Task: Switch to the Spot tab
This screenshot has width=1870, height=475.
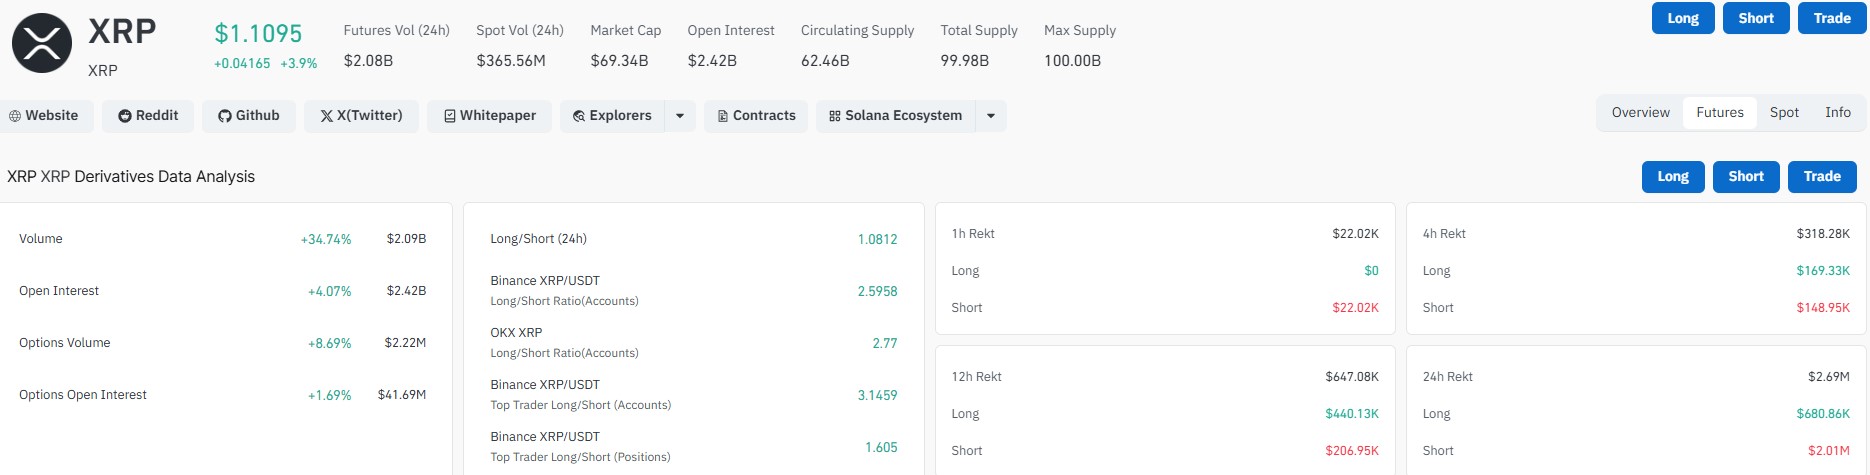Action: (x=1784, y=113)
